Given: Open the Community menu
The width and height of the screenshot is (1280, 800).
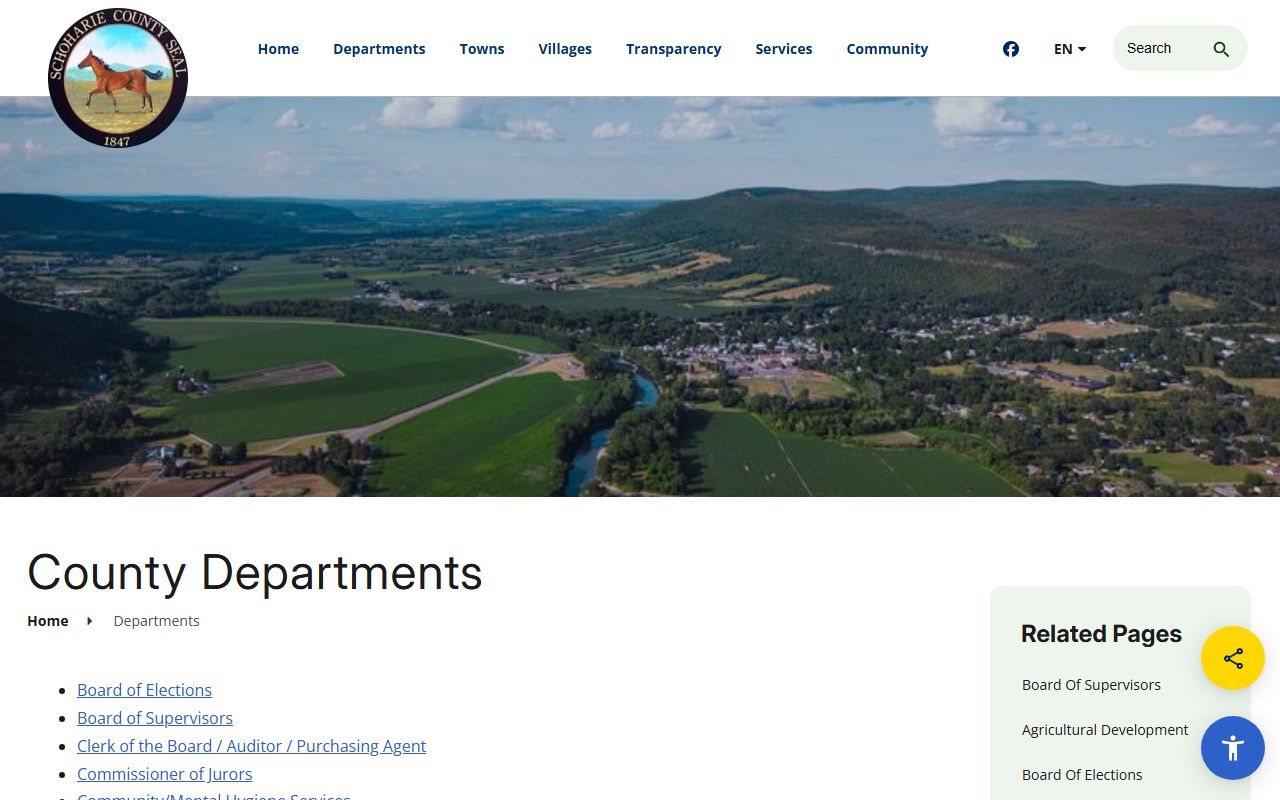Looking at the screenshot, I should (x=887, y=49).
